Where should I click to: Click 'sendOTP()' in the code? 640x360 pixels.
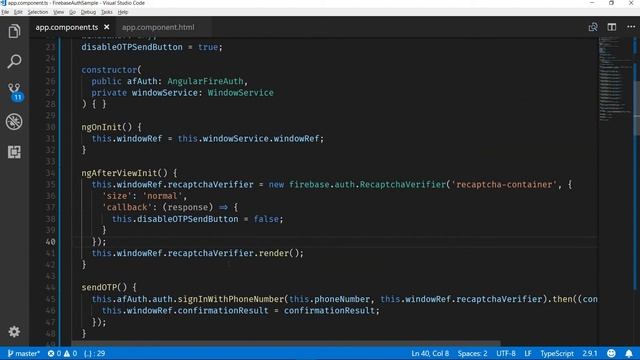click(104, 287)
